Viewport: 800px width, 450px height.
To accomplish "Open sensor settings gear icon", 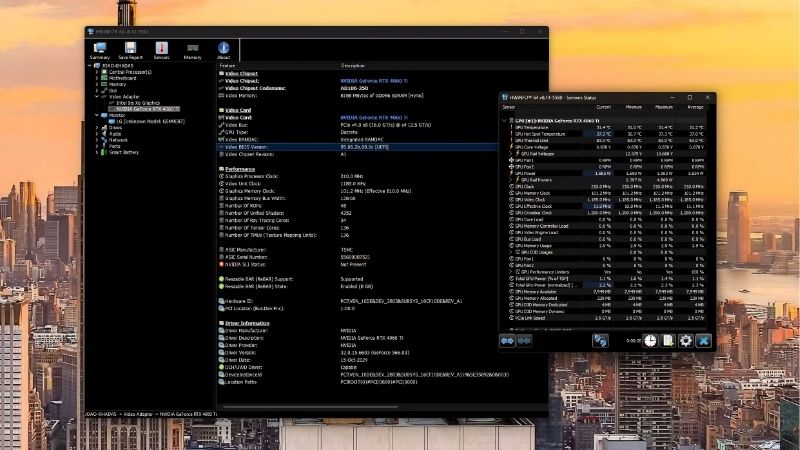I will pyautogui.click(x=686, y=341).
